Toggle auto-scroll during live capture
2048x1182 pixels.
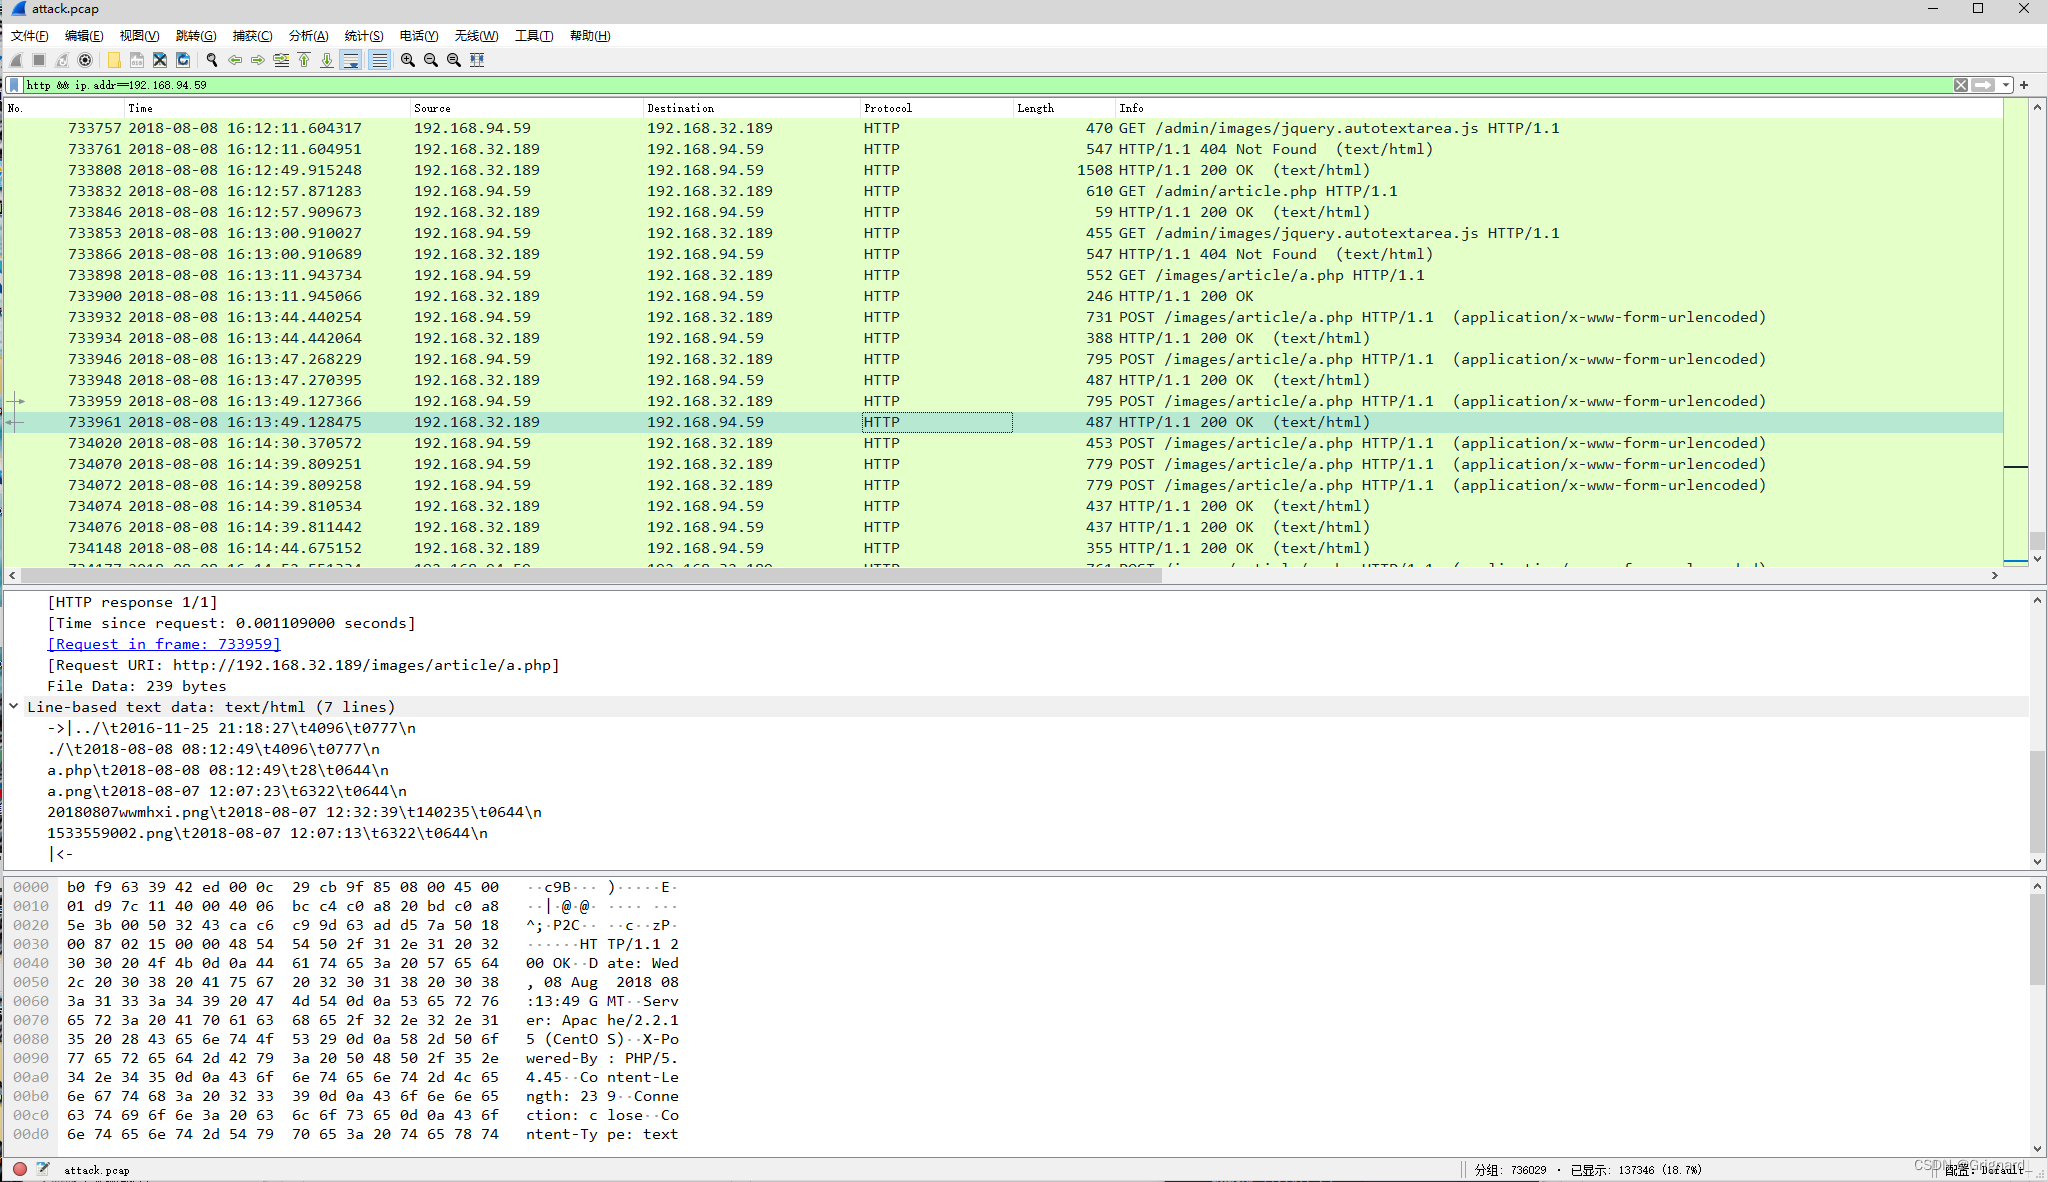click(351, 60)
